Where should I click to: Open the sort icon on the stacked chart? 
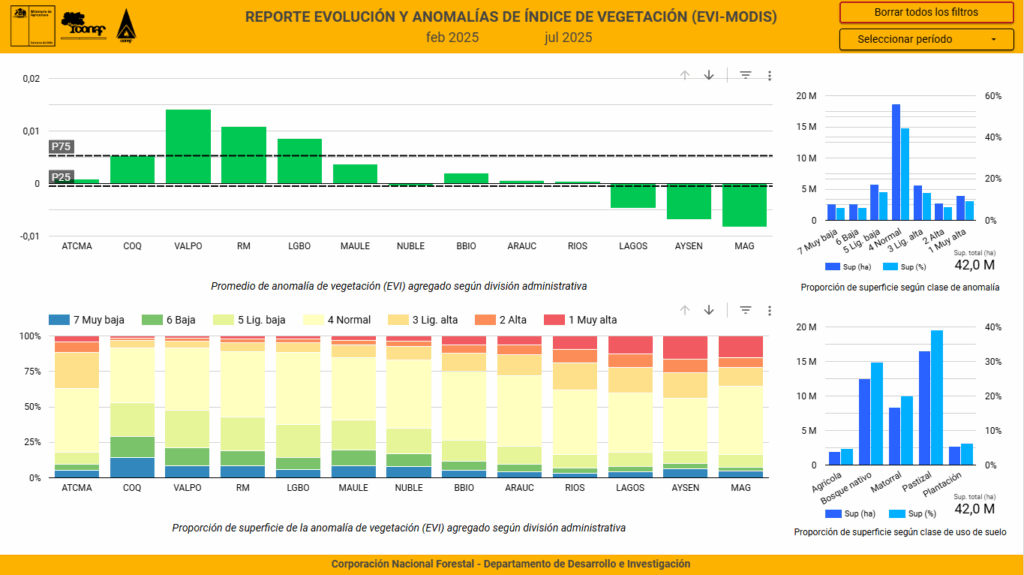[x=745, y=310]
